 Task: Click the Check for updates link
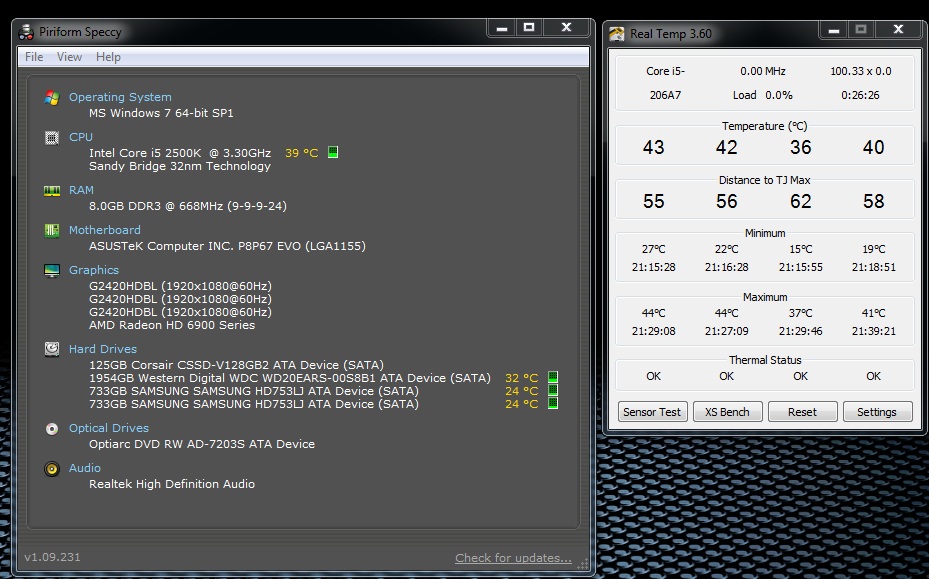click(513, 558)
